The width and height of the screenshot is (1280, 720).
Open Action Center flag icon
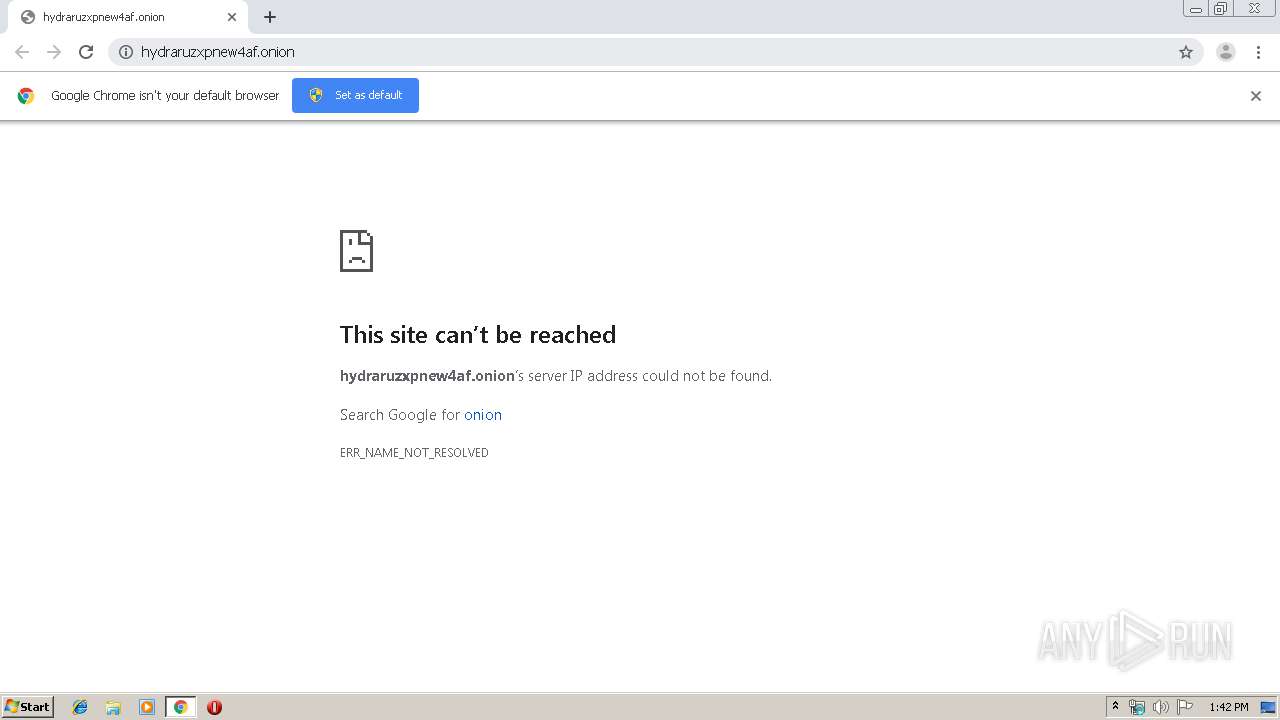(x=1185, y=707)
